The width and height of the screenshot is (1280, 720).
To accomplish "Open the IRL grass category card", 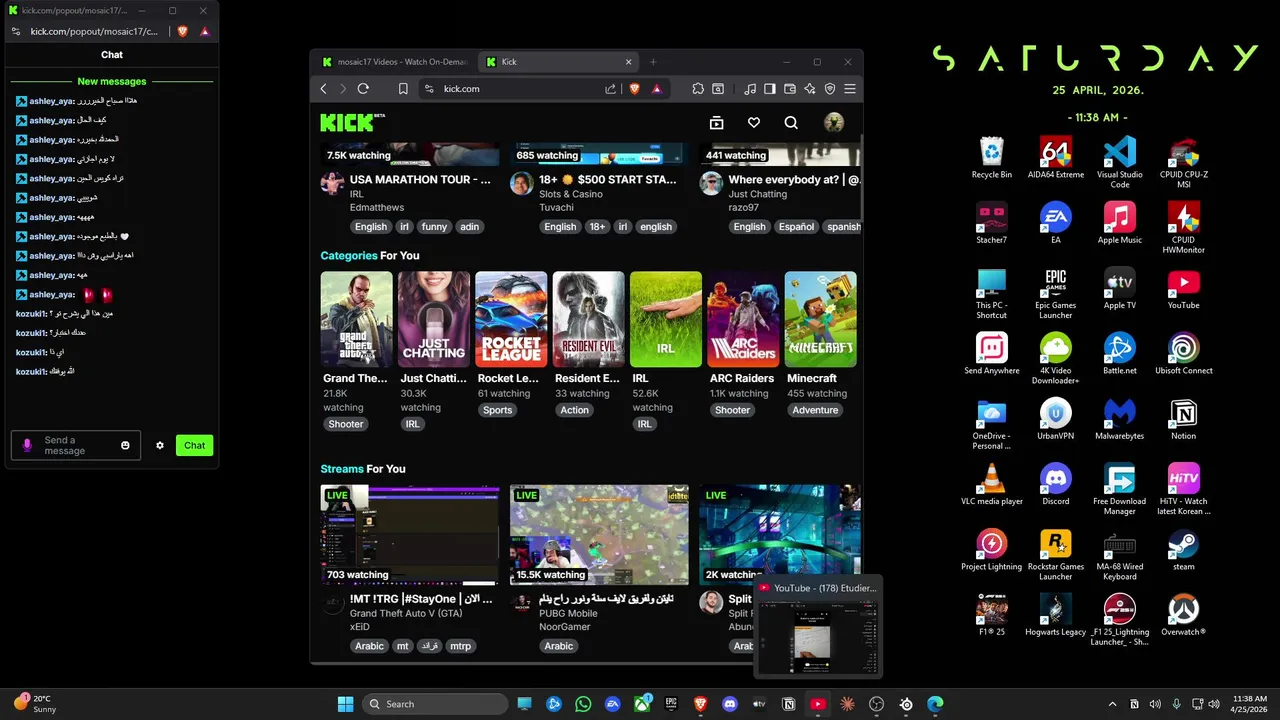I will (666, 319).
